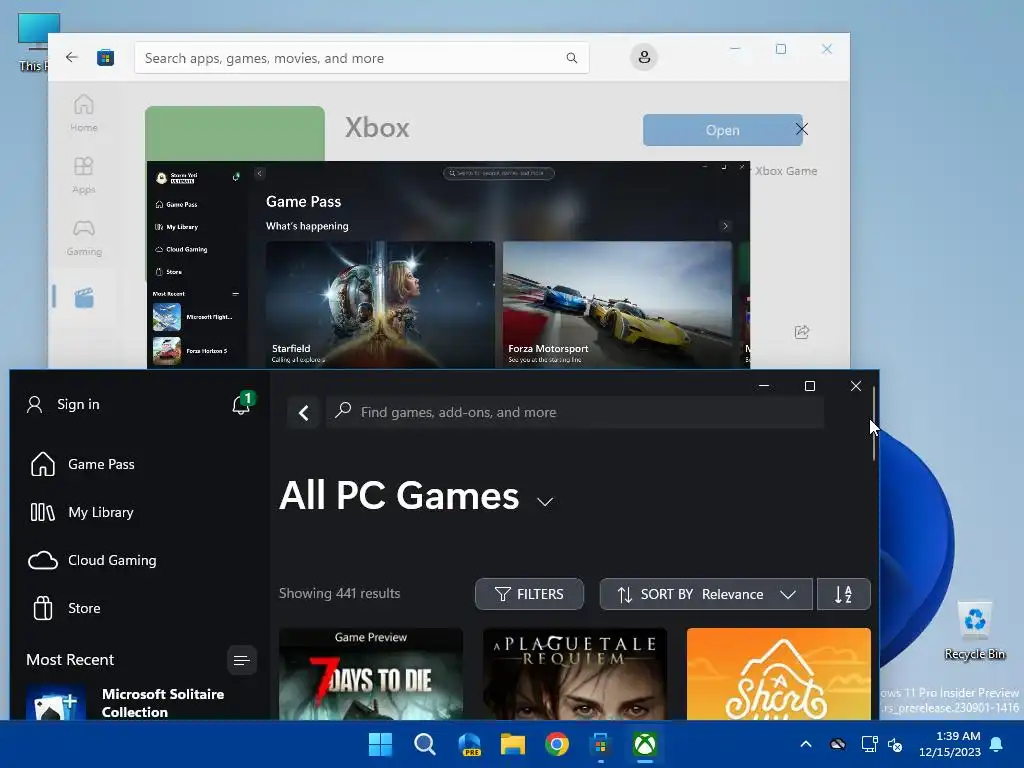
Task: Open the Windows Start menu
Action: [380, 744]
